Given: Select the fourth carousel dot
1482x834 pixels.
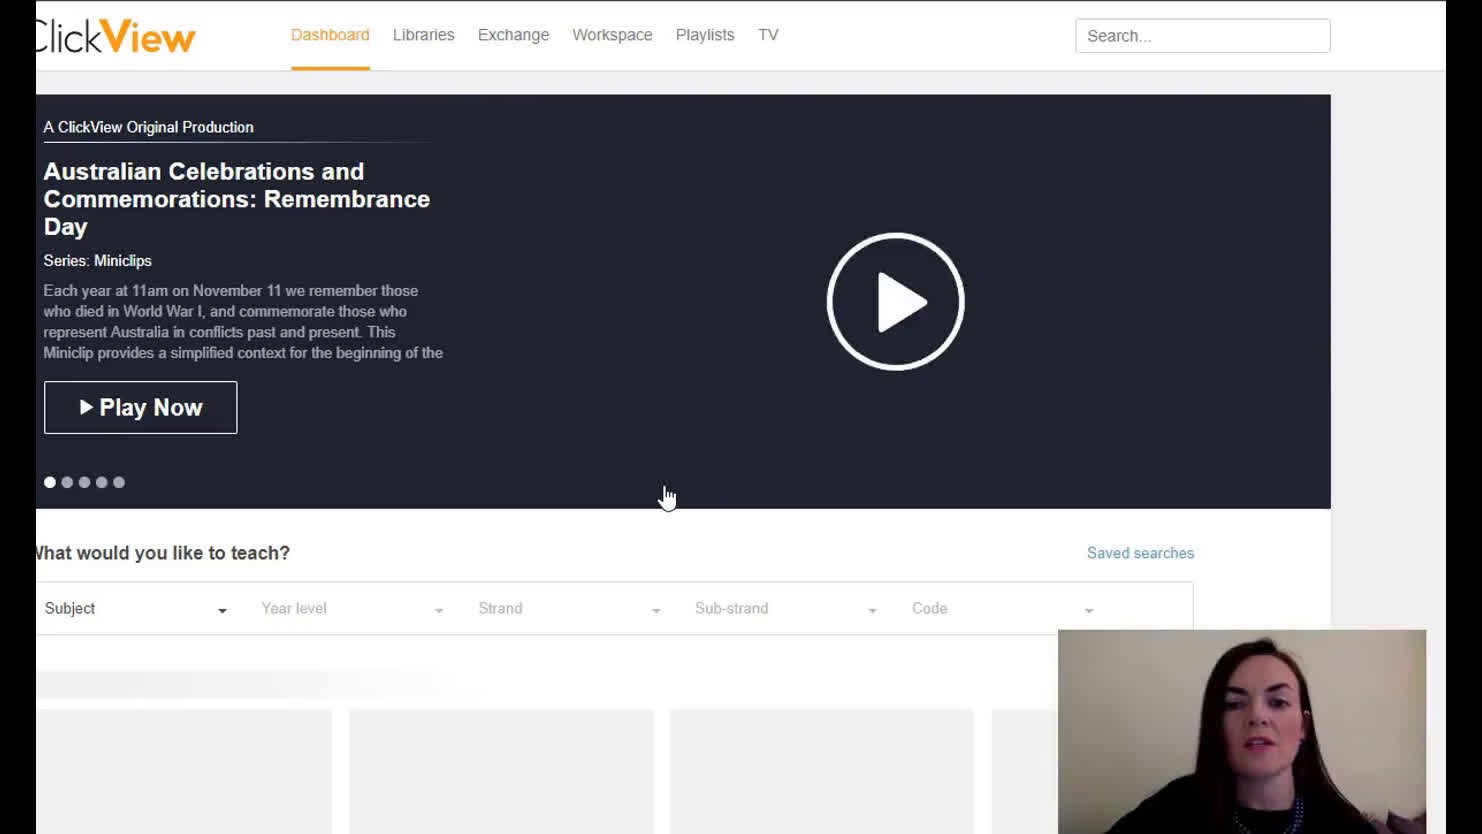Looking at the screenshot, I should (101, 482).
